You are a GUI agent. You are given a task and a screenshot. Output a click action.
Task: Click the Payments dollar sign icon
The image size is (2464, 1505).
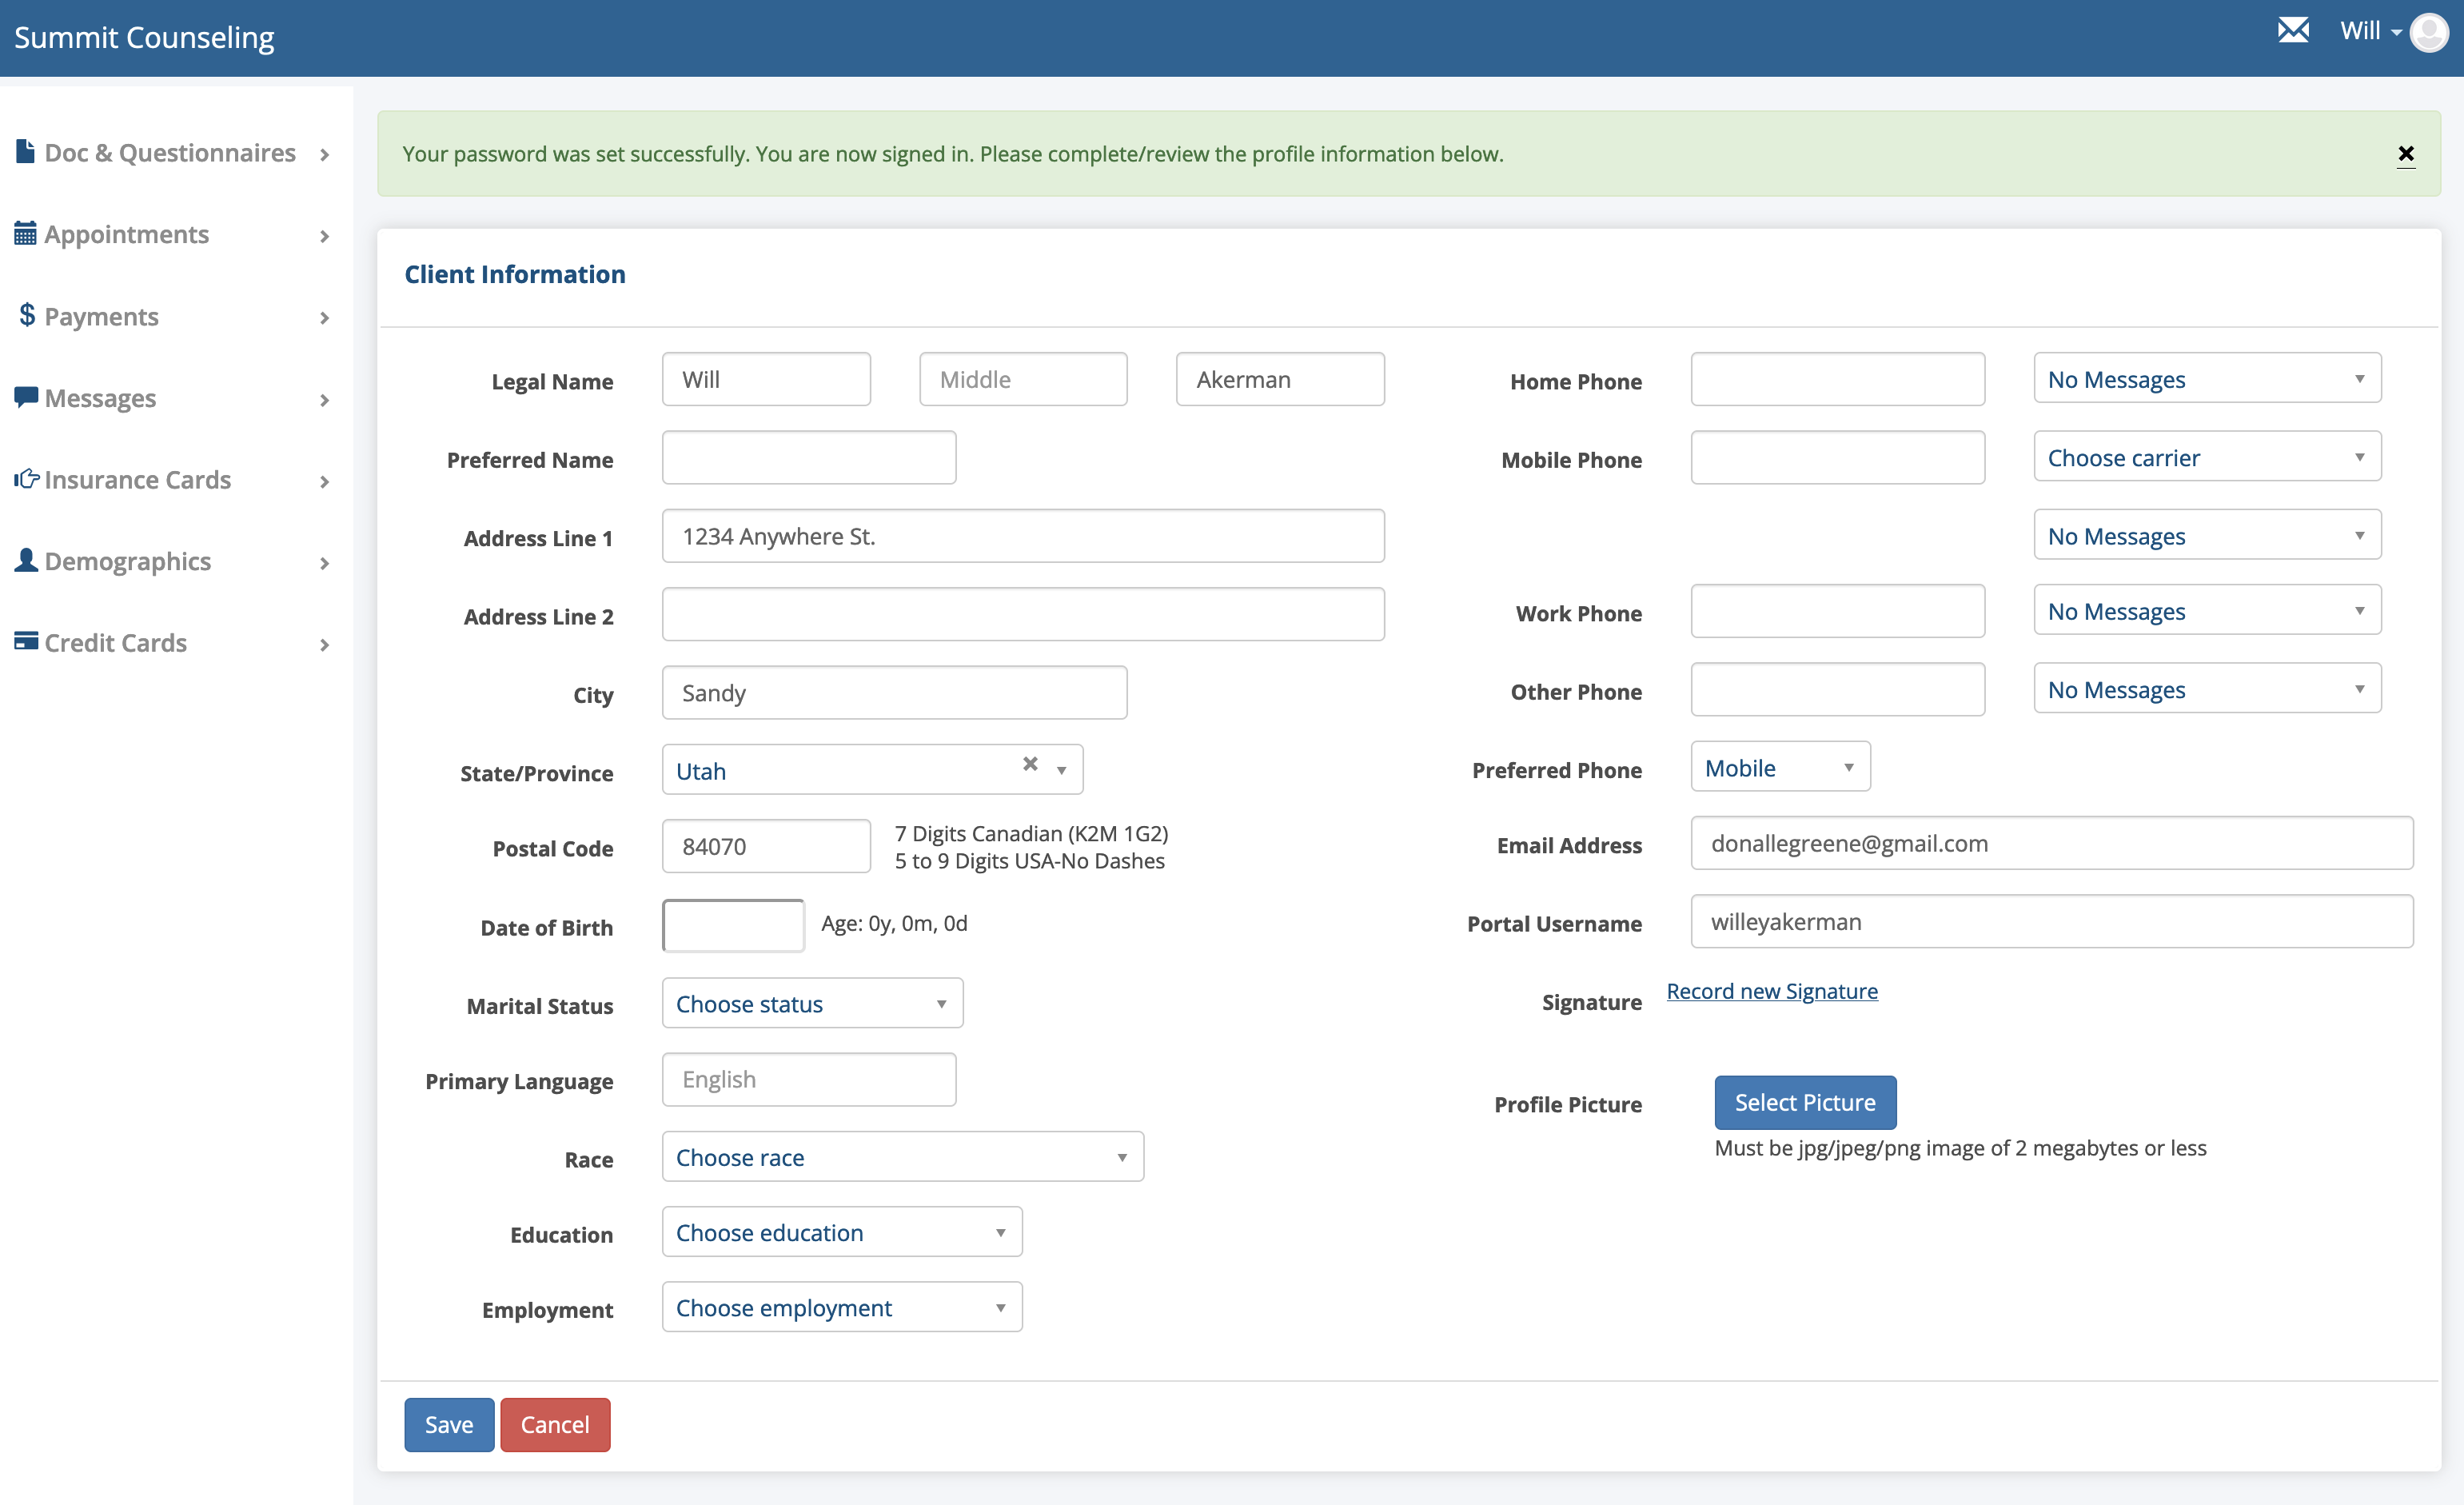pos(27,316)
